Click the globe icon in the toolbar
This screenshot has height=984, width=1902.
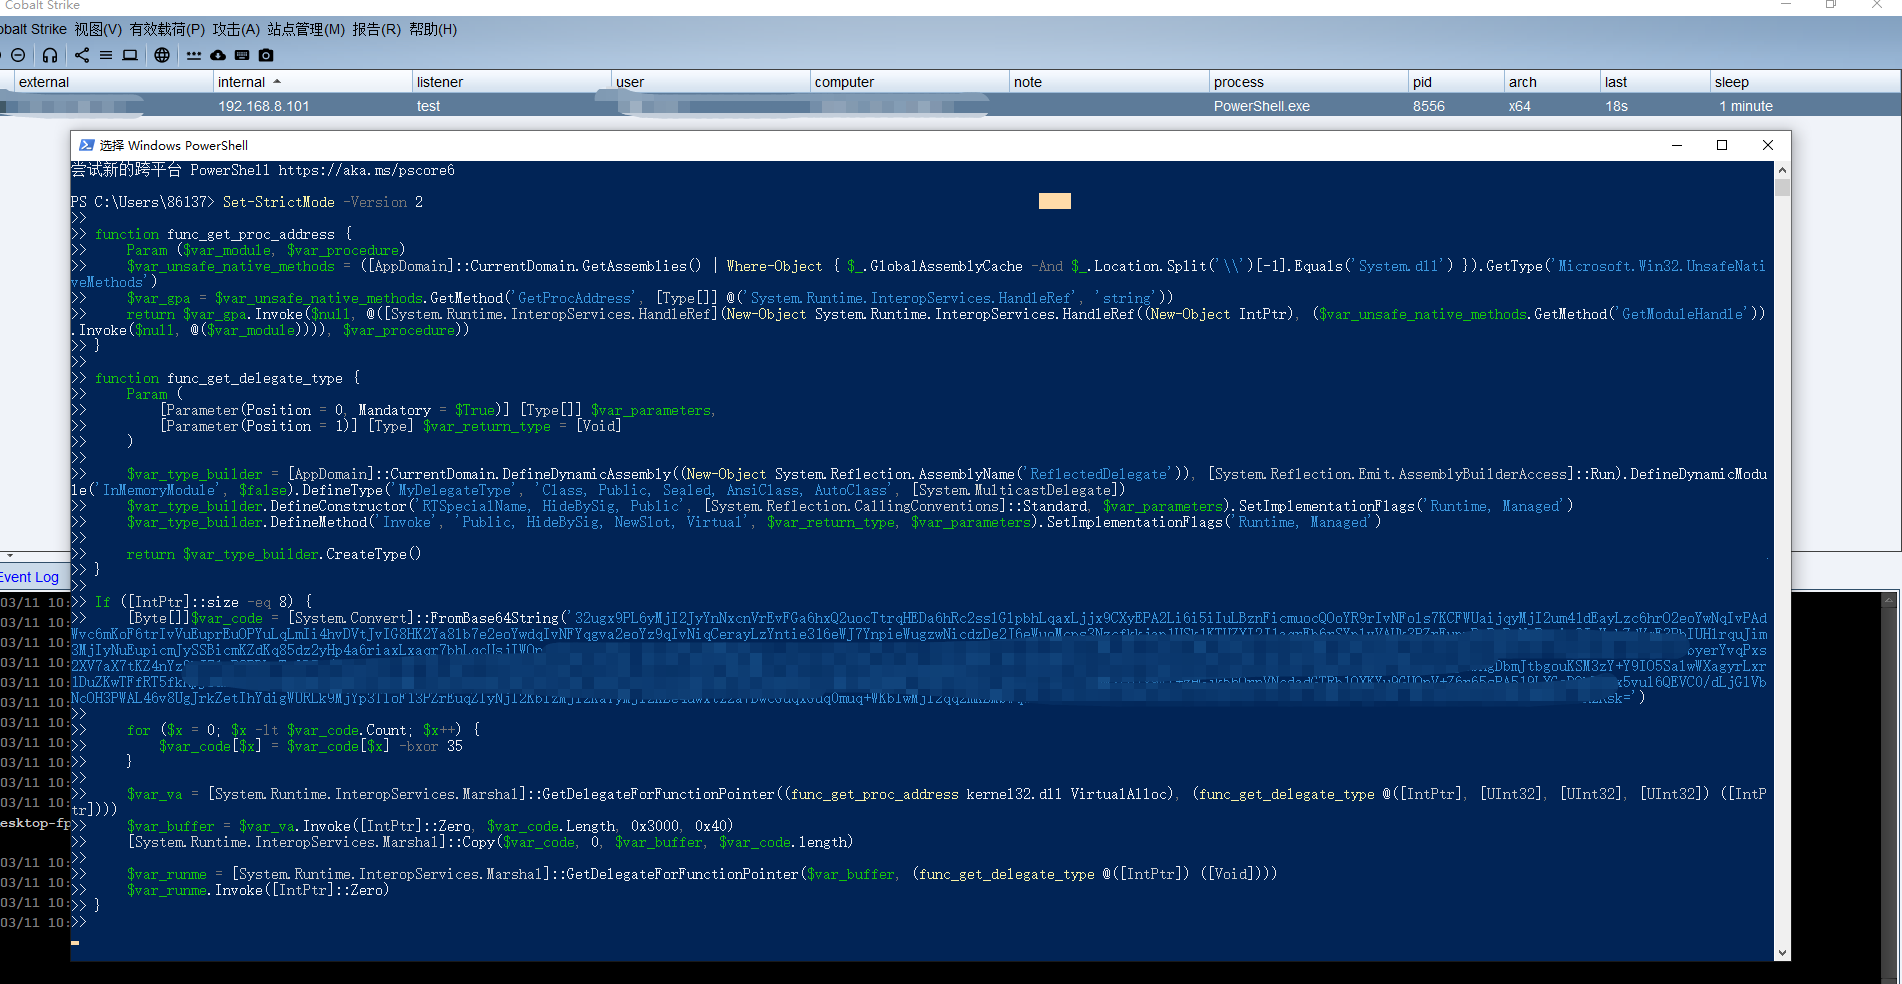[162, 55]
